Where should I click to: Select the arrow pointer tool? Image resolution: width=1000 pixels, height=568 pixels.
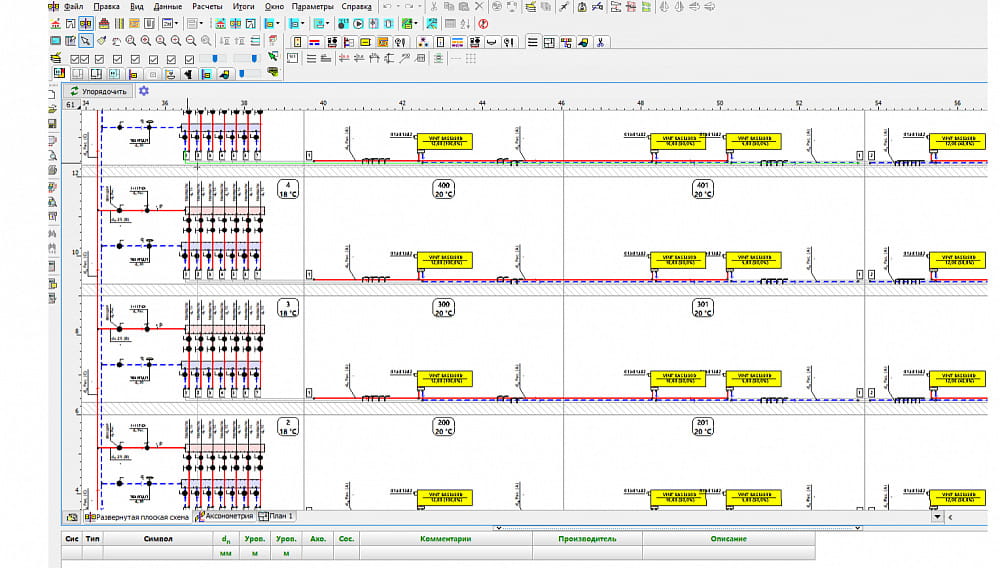86,41
